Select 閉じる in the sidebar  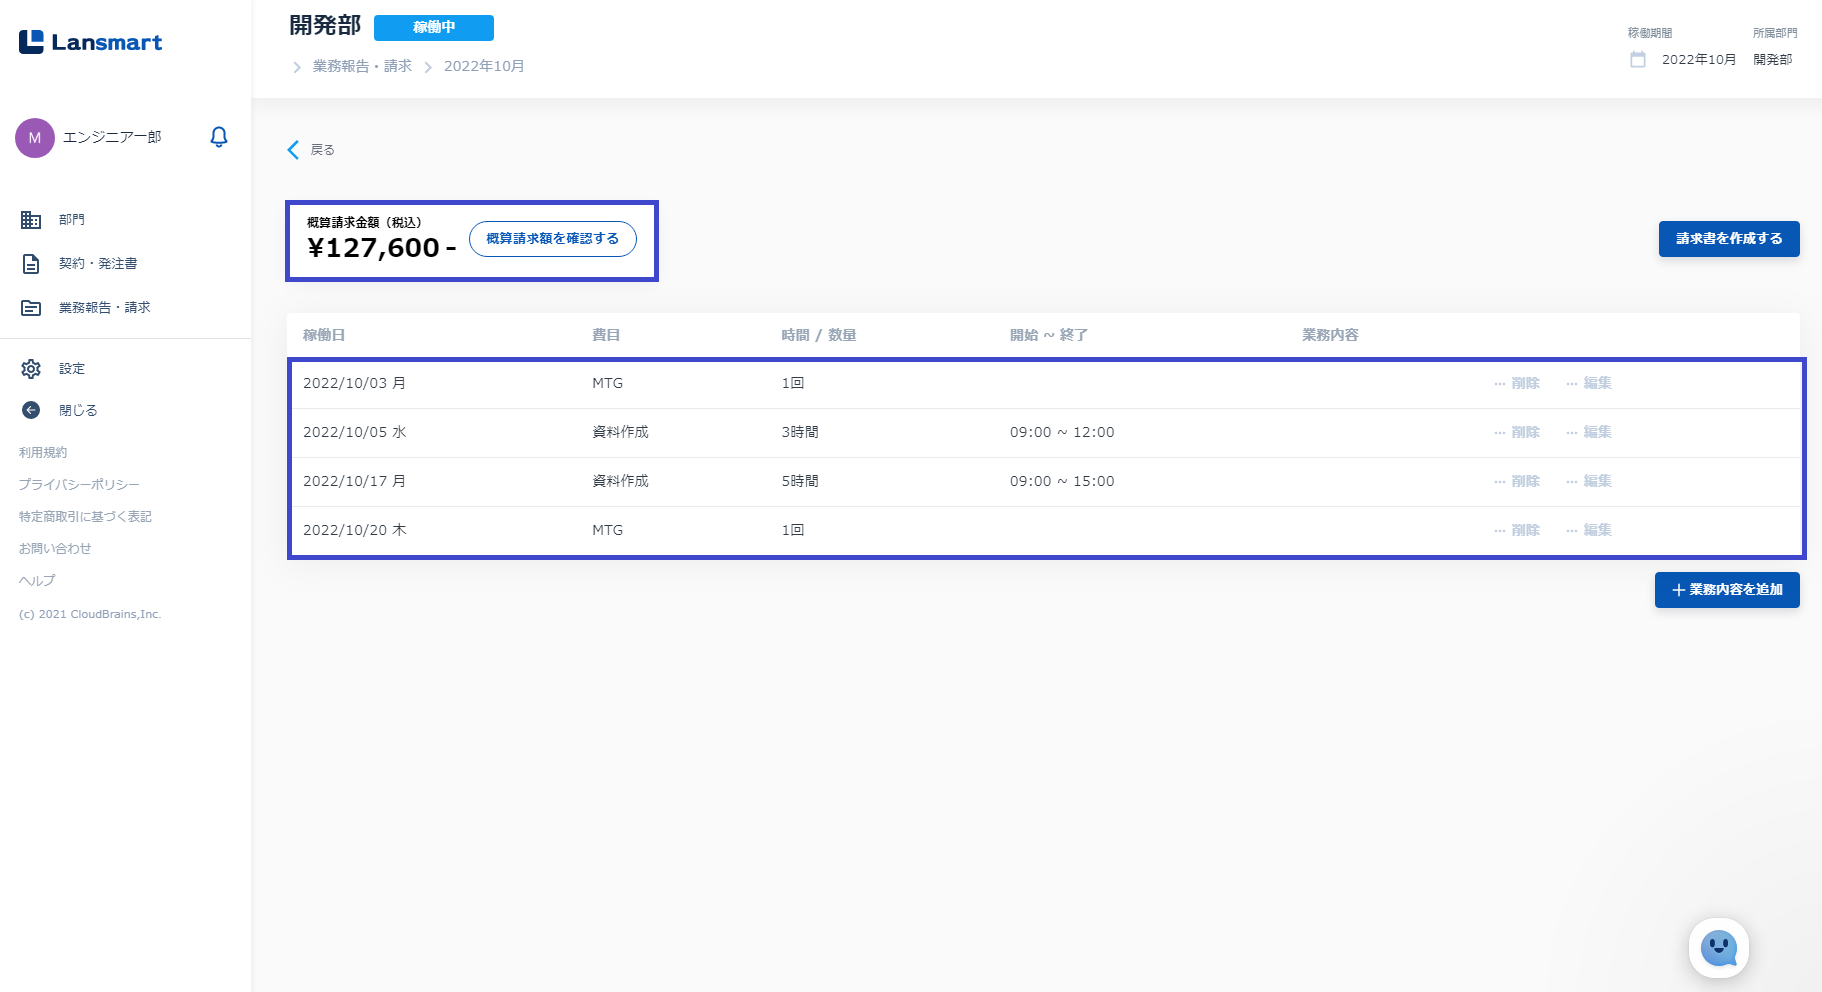[78, 410]
